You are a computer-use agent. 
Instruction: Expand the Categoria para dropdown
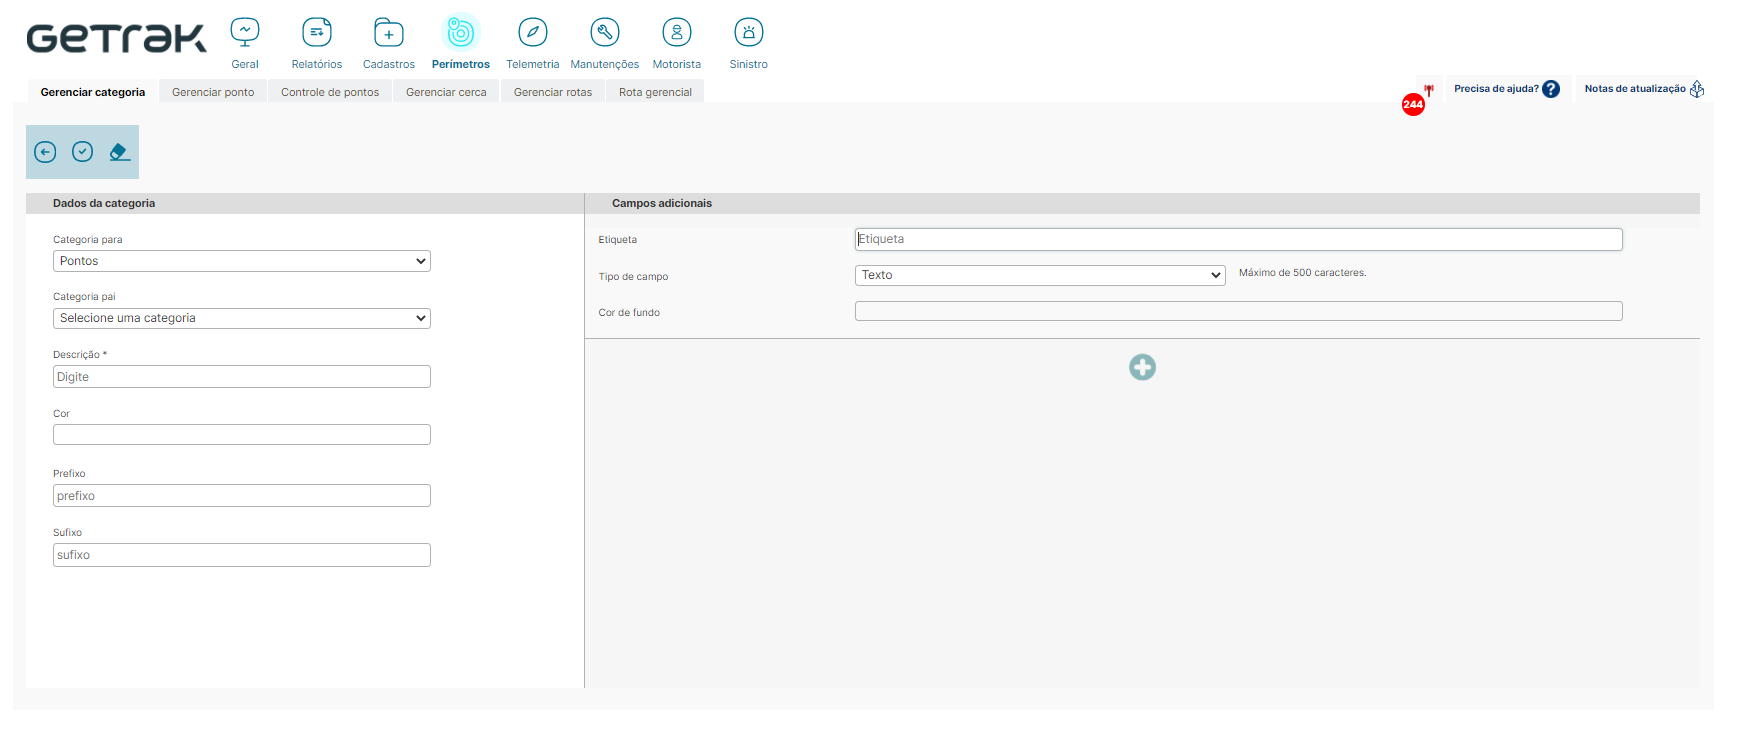[242, 261]
